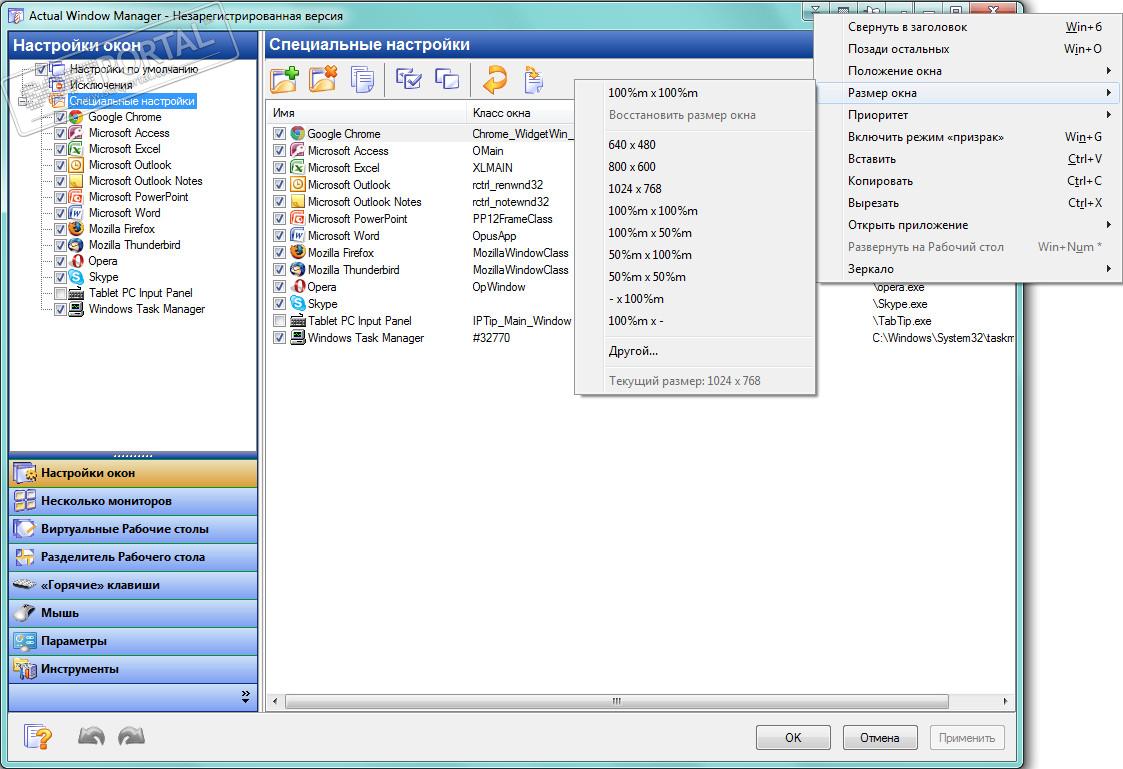Choose 800 x 600 window size

coord(695,167)
